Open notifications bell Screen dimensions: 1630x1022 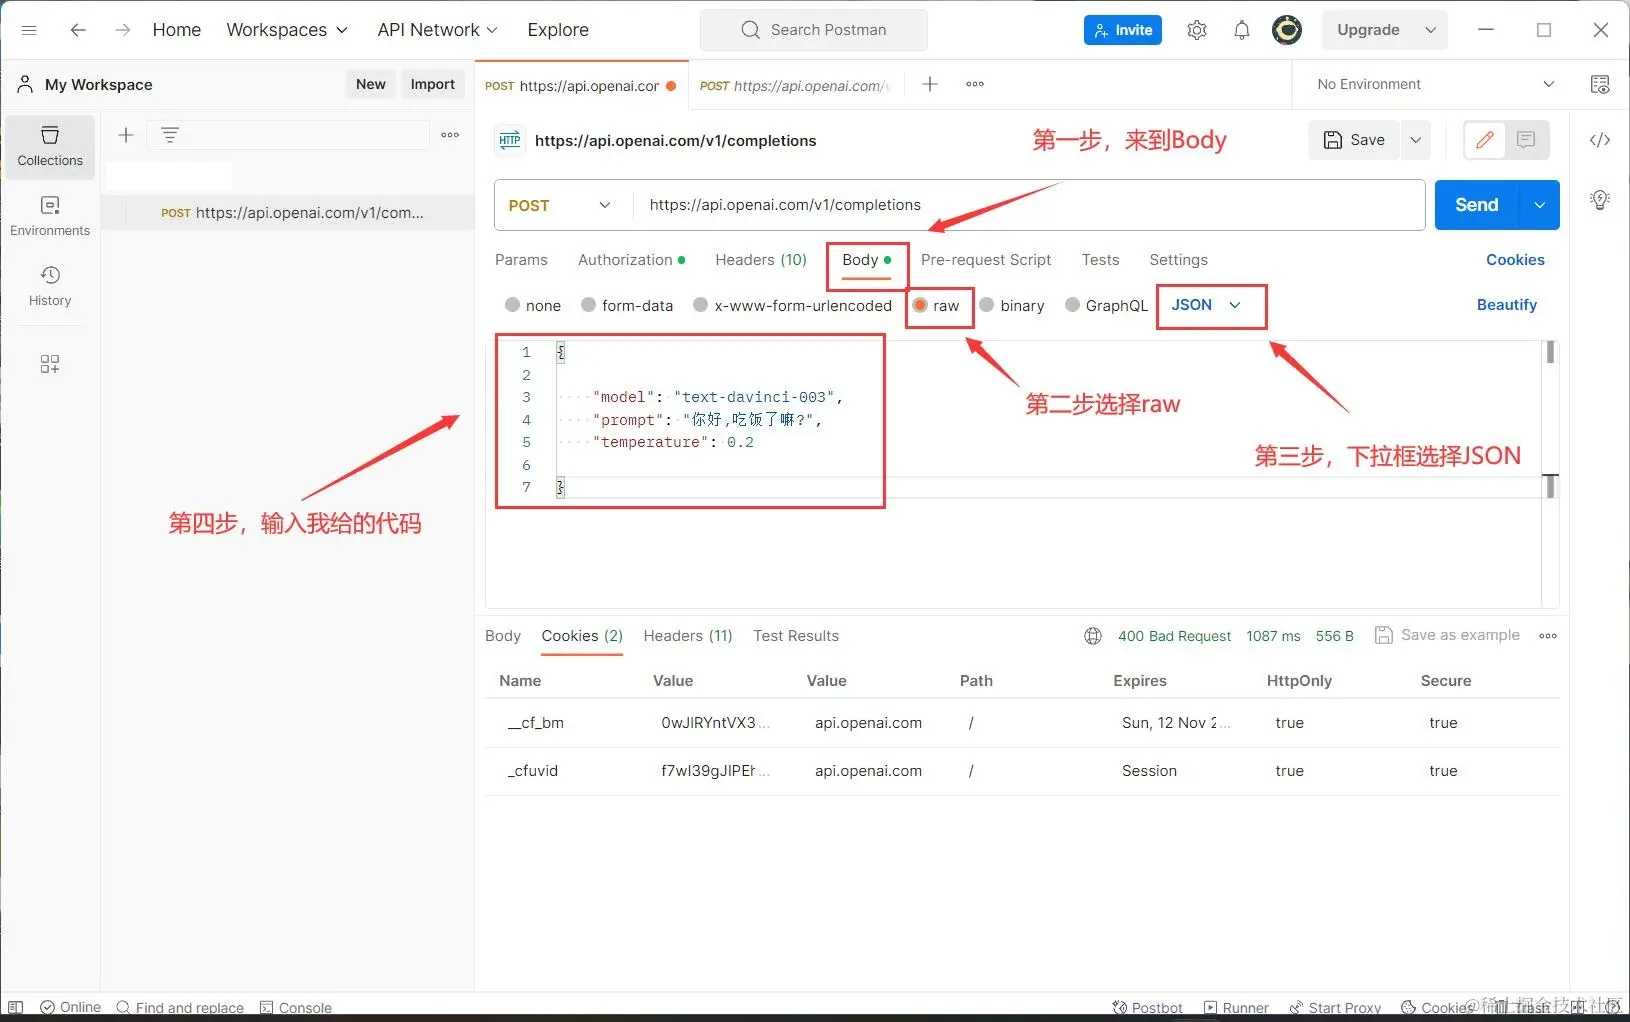(1241, 29)
